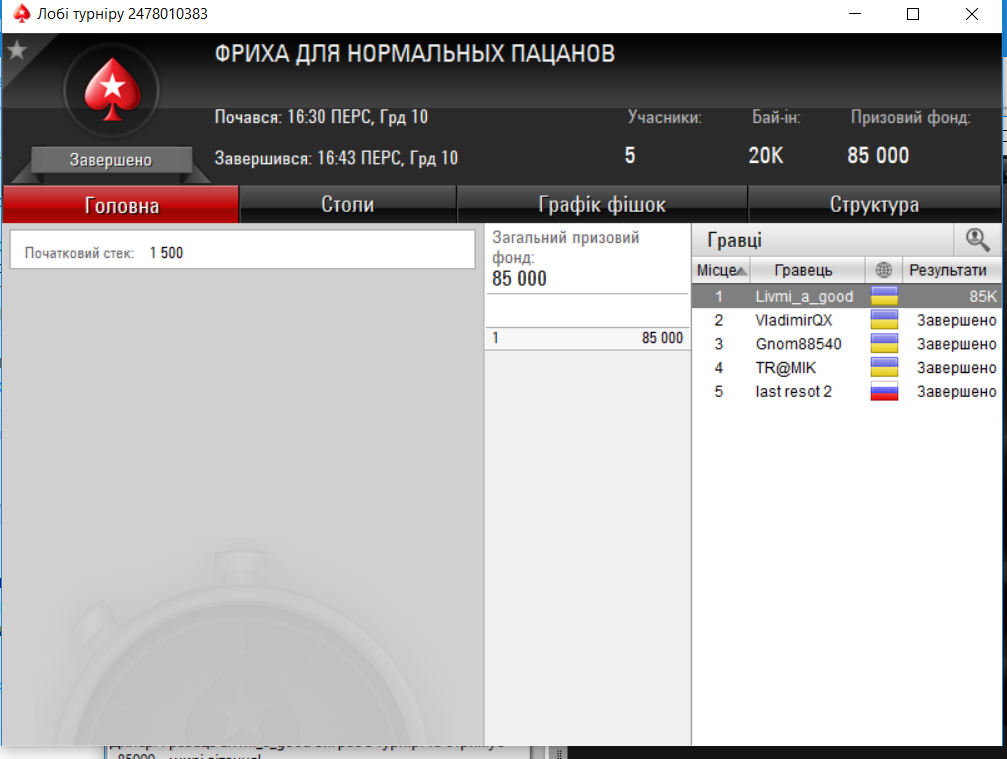
Task: Click the flag next to TR@MIK
Action: tap(884, 367)
